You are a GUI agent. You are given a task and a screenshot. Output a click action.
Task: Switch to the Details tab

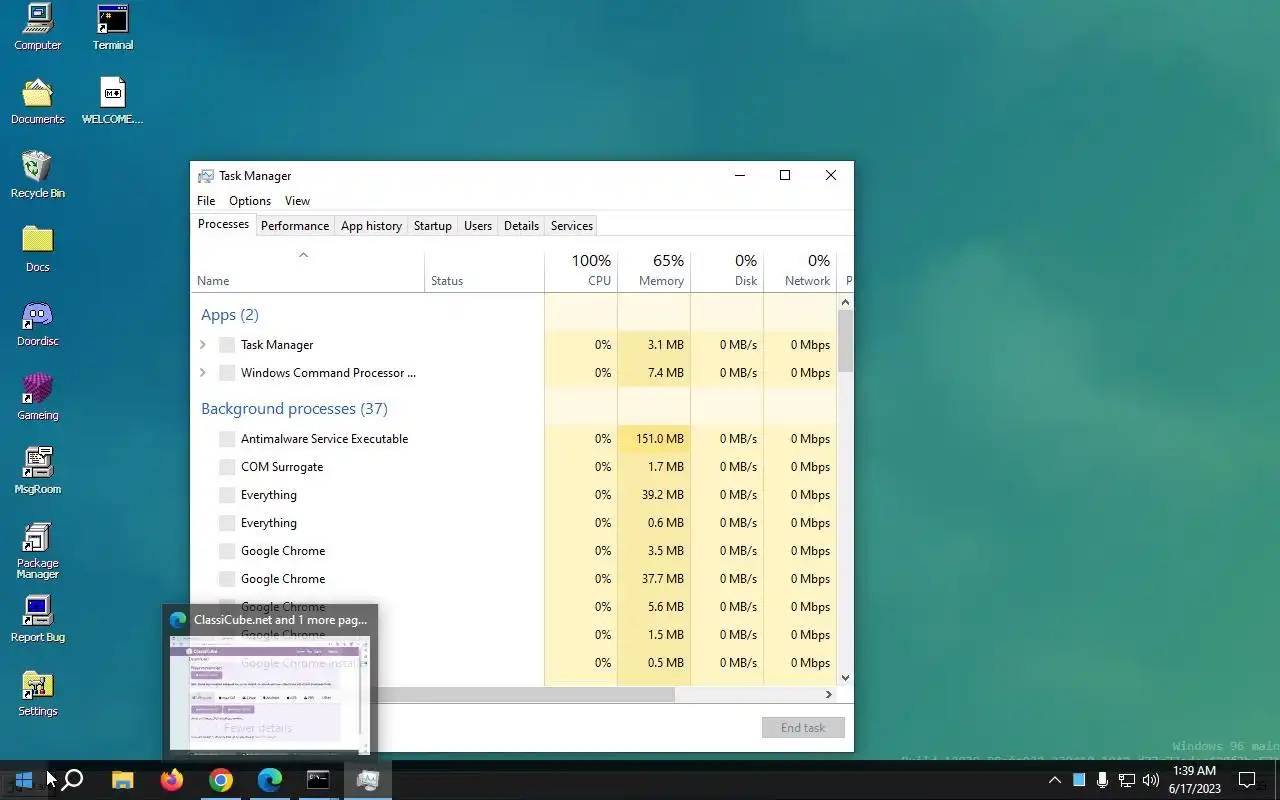[x=521, y=226]
